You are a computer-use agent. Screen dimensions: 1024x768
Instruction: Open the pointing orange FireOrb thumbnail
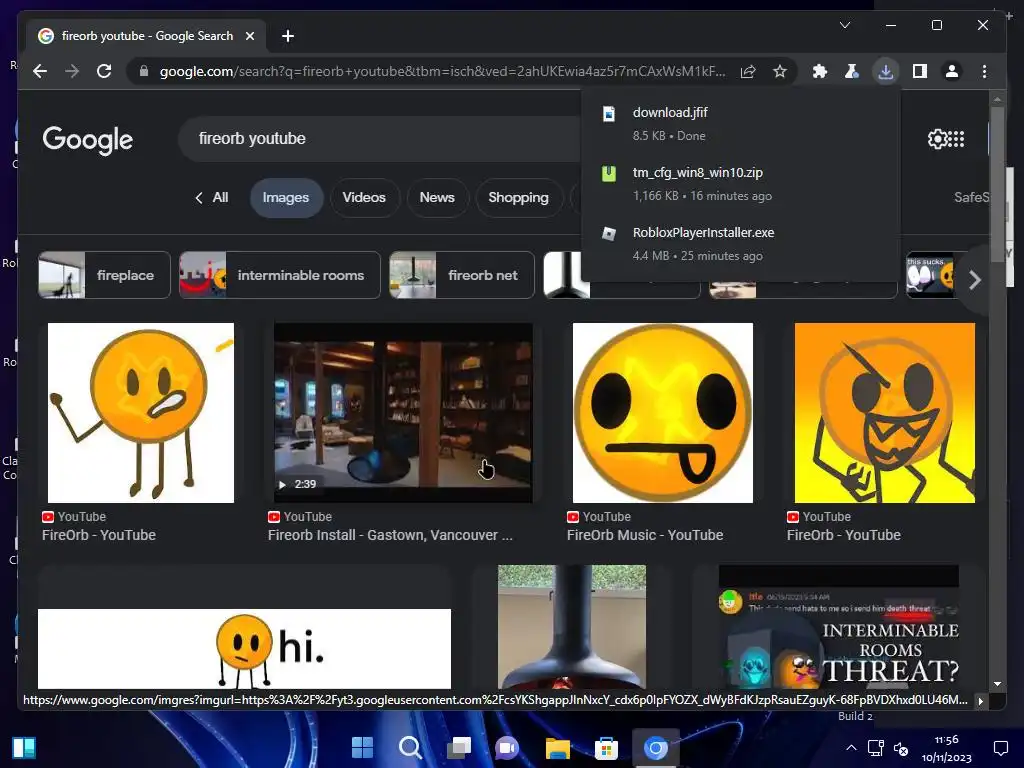(141, 413)
